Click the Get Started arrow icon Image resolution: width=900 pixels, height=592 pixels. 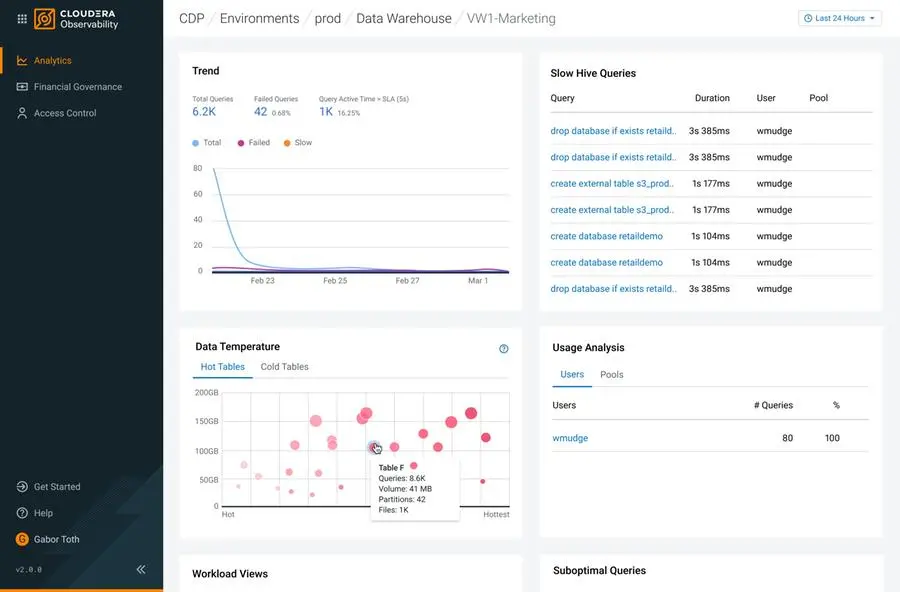coord(22,487)
